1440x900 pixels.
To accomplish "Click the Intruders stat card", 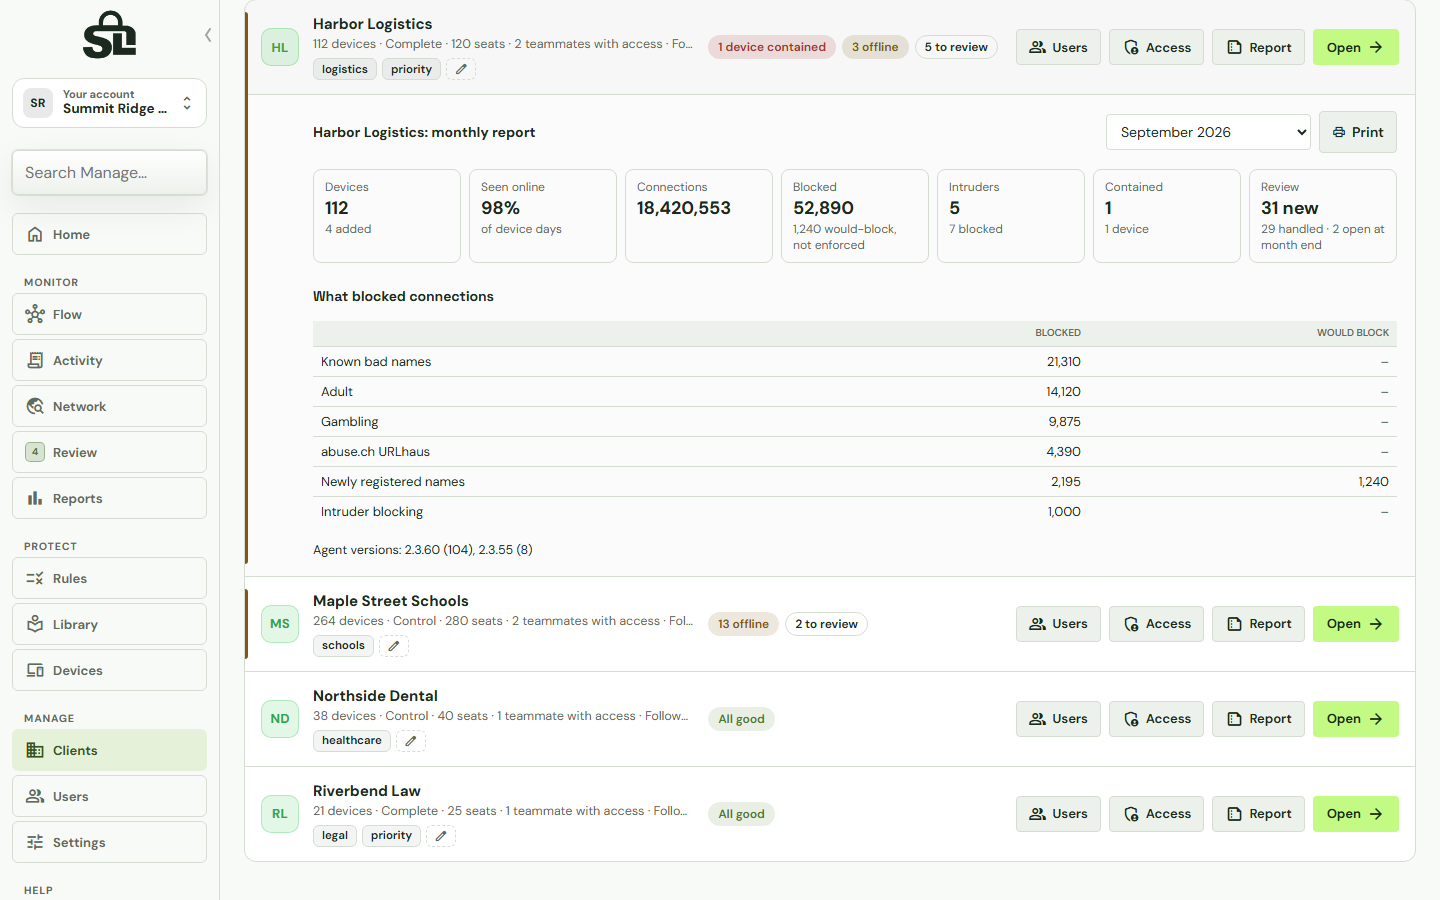I will [1011, 216].
